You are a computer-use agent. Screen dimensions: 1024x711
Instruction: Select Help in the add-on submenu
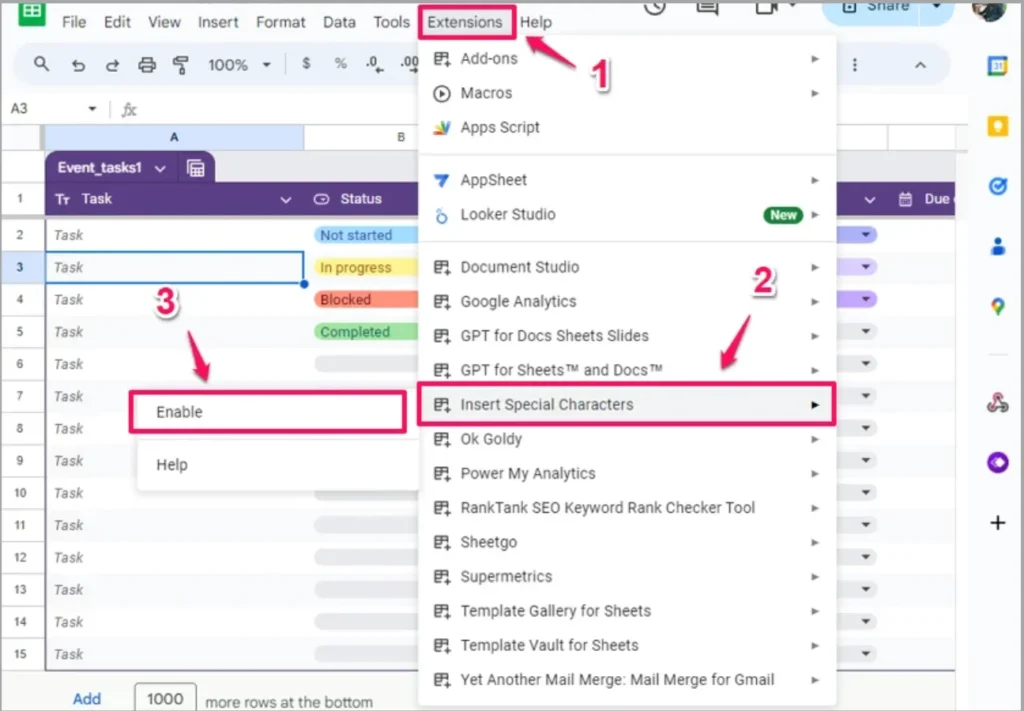(278, 465)
